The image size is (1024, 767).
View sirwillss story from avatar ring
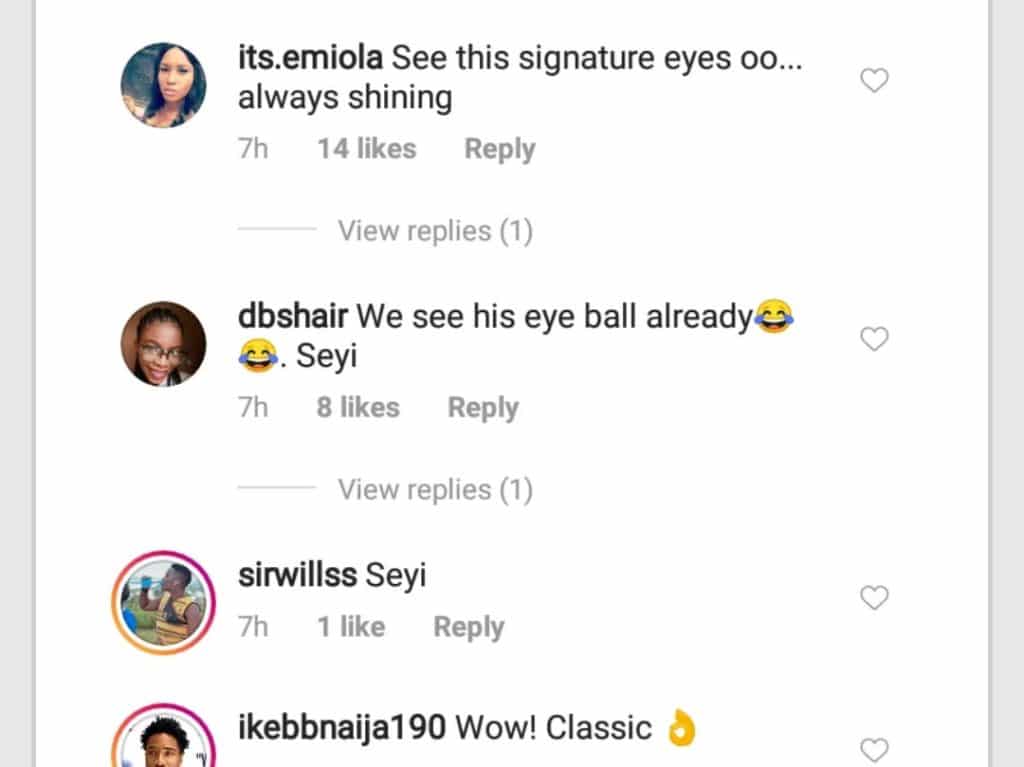[x=163, y=602]
